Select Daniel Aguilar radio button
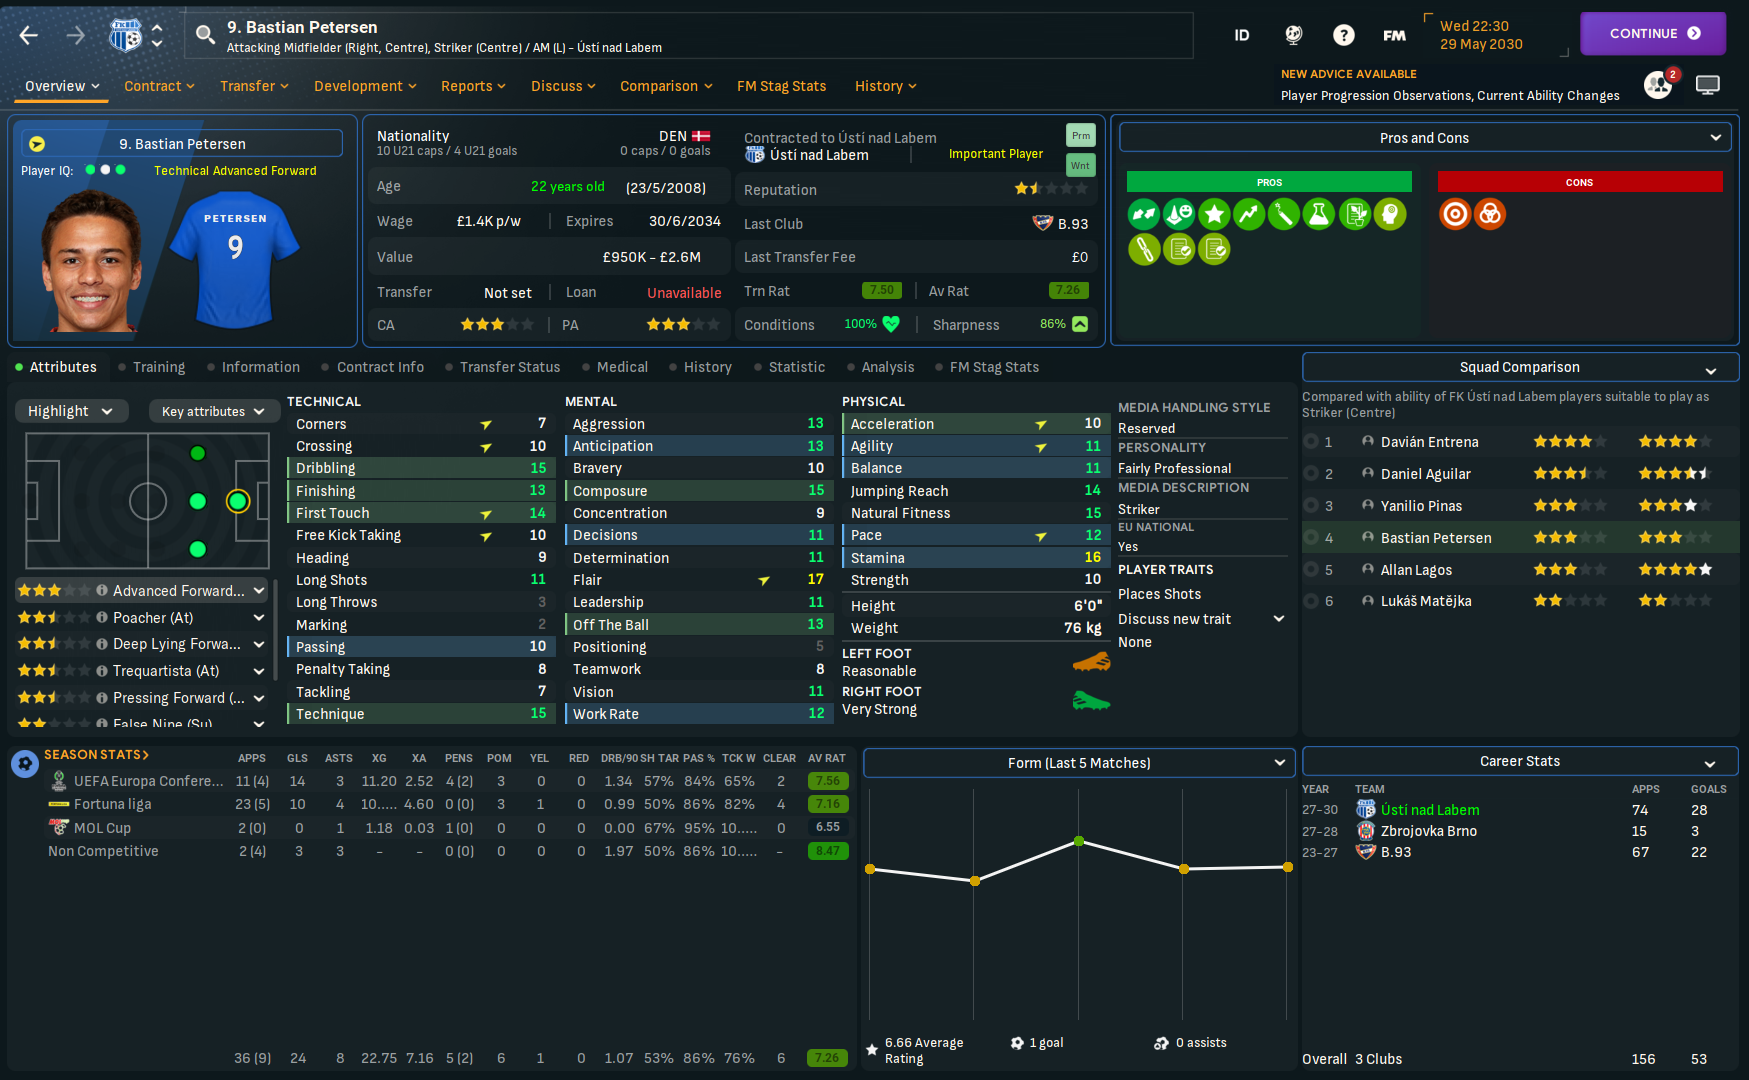The width and height of the screenshot is (1749, 1080). pyautogui.click(x=1311, y=474)
